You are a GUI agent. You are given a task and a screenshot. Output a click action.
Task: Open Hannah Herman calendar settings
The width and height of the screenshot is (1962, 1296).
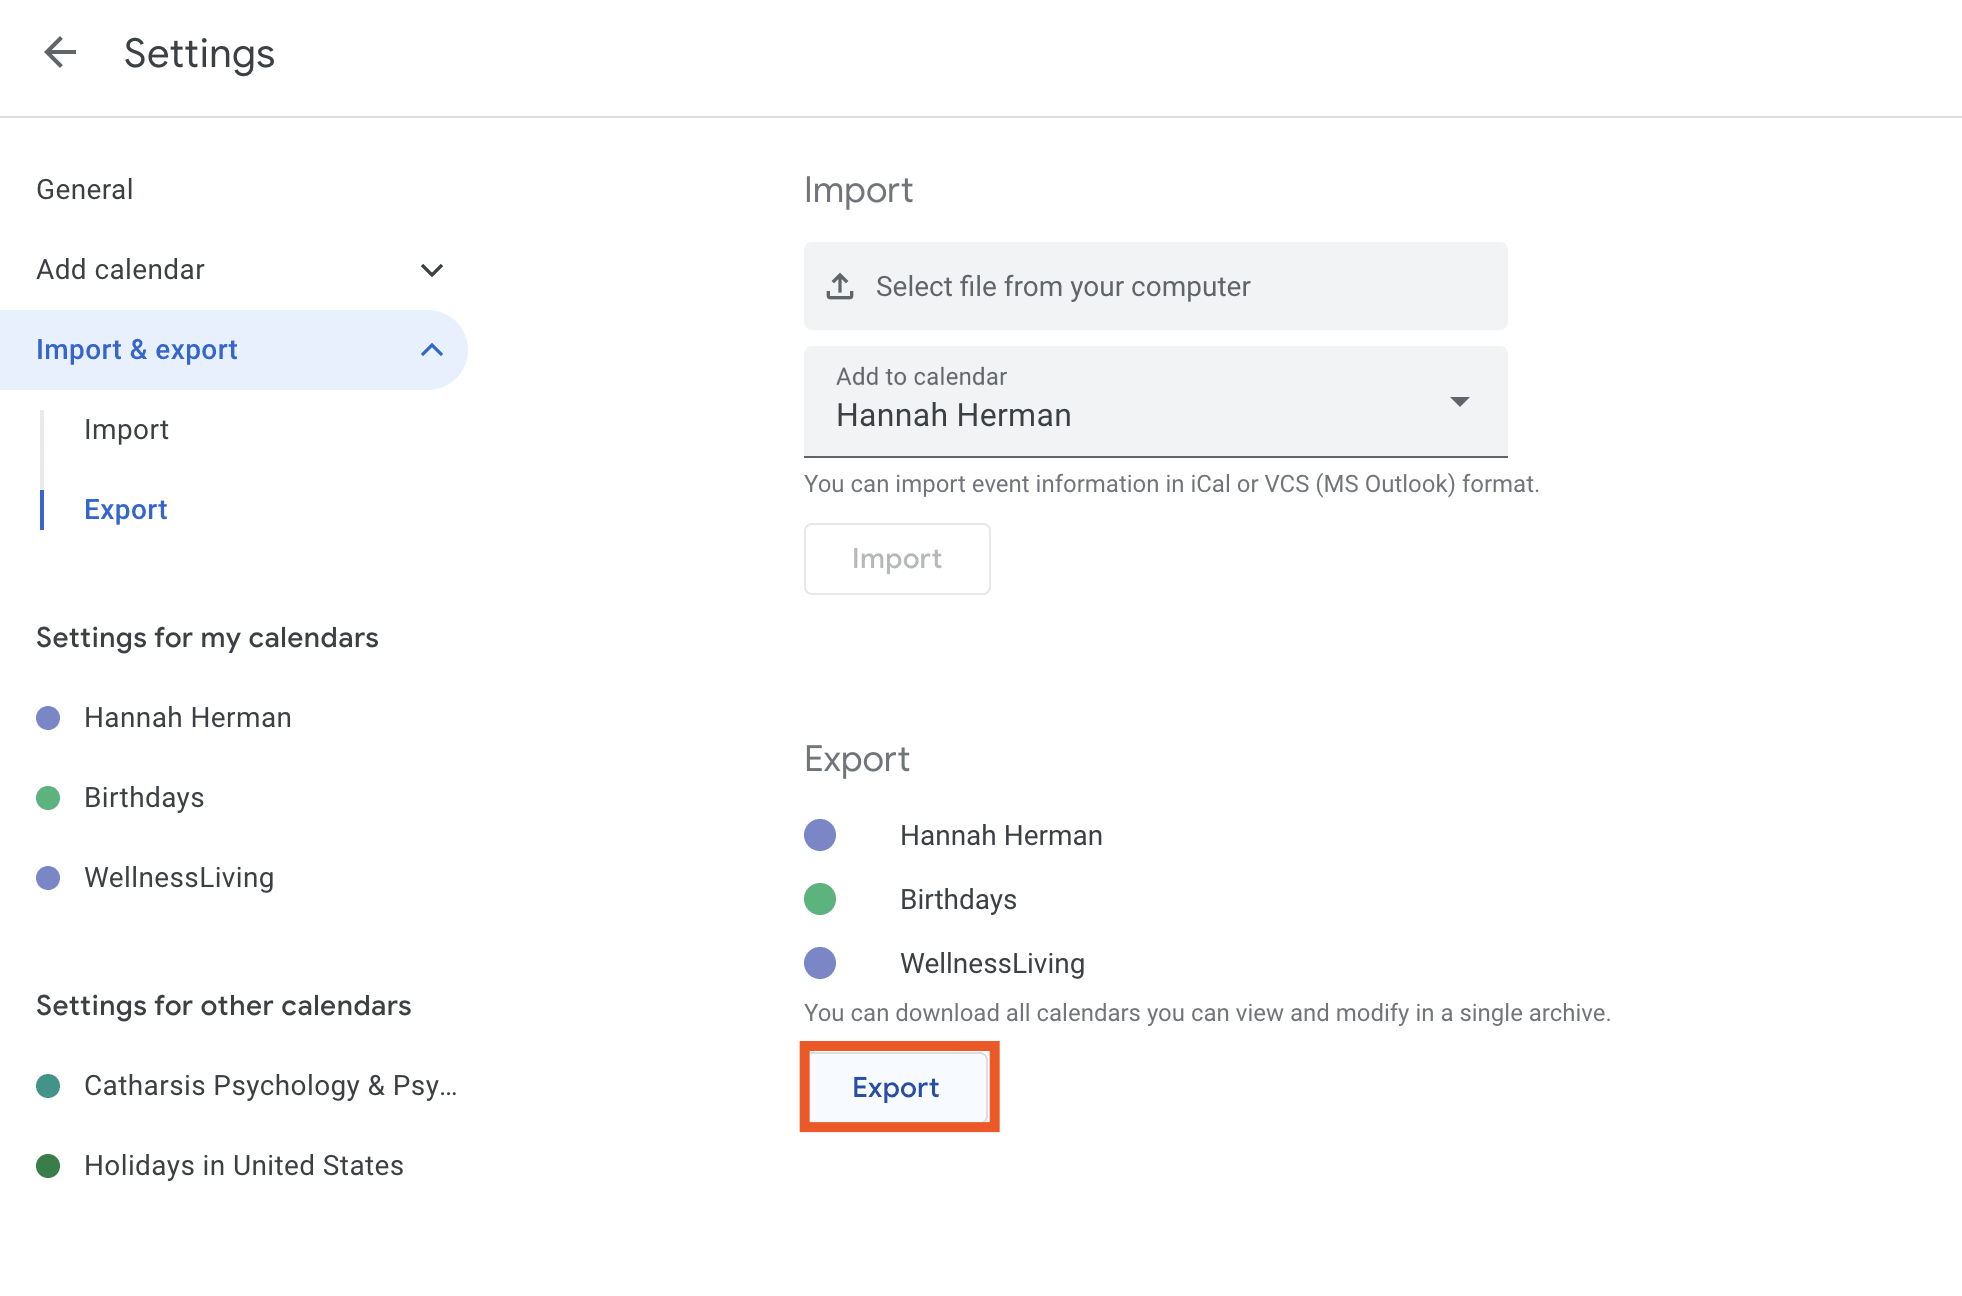coord(188,717)
